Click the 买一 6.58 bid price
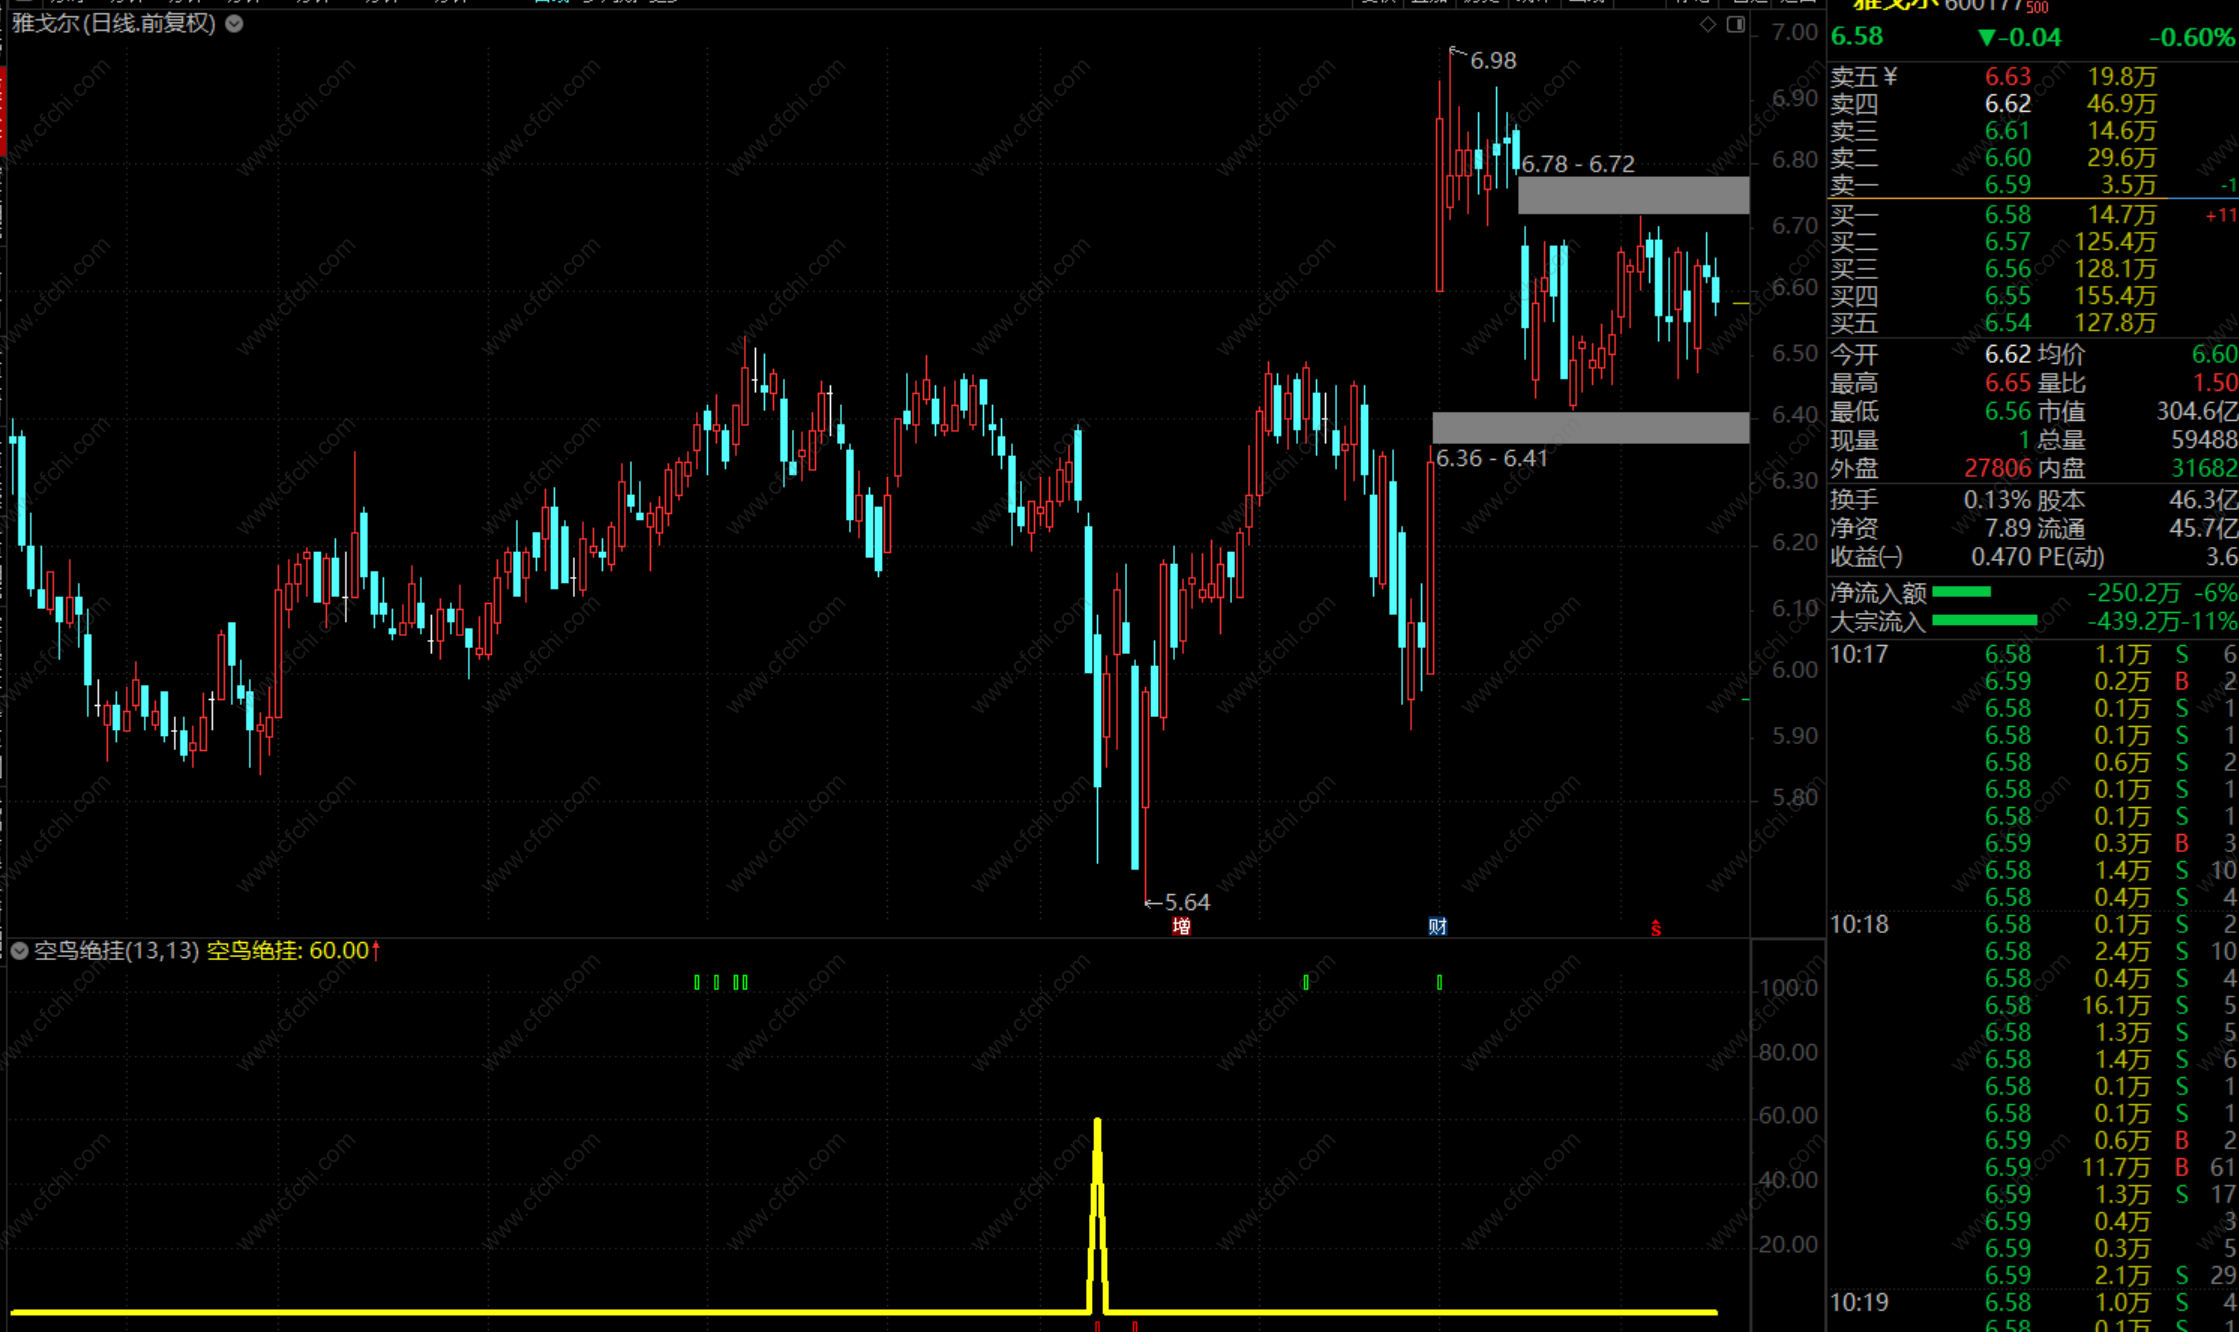Viewport: 2239px width, 1332px height. click(x=2007, y=215)
